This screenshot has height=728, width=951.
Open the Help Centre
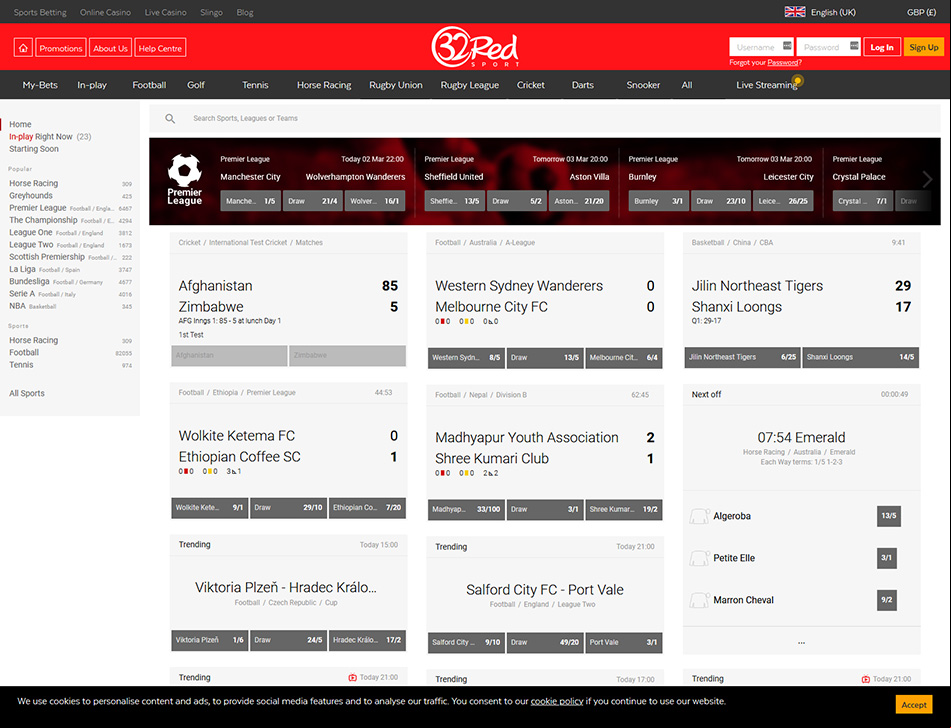coord(160,48)
